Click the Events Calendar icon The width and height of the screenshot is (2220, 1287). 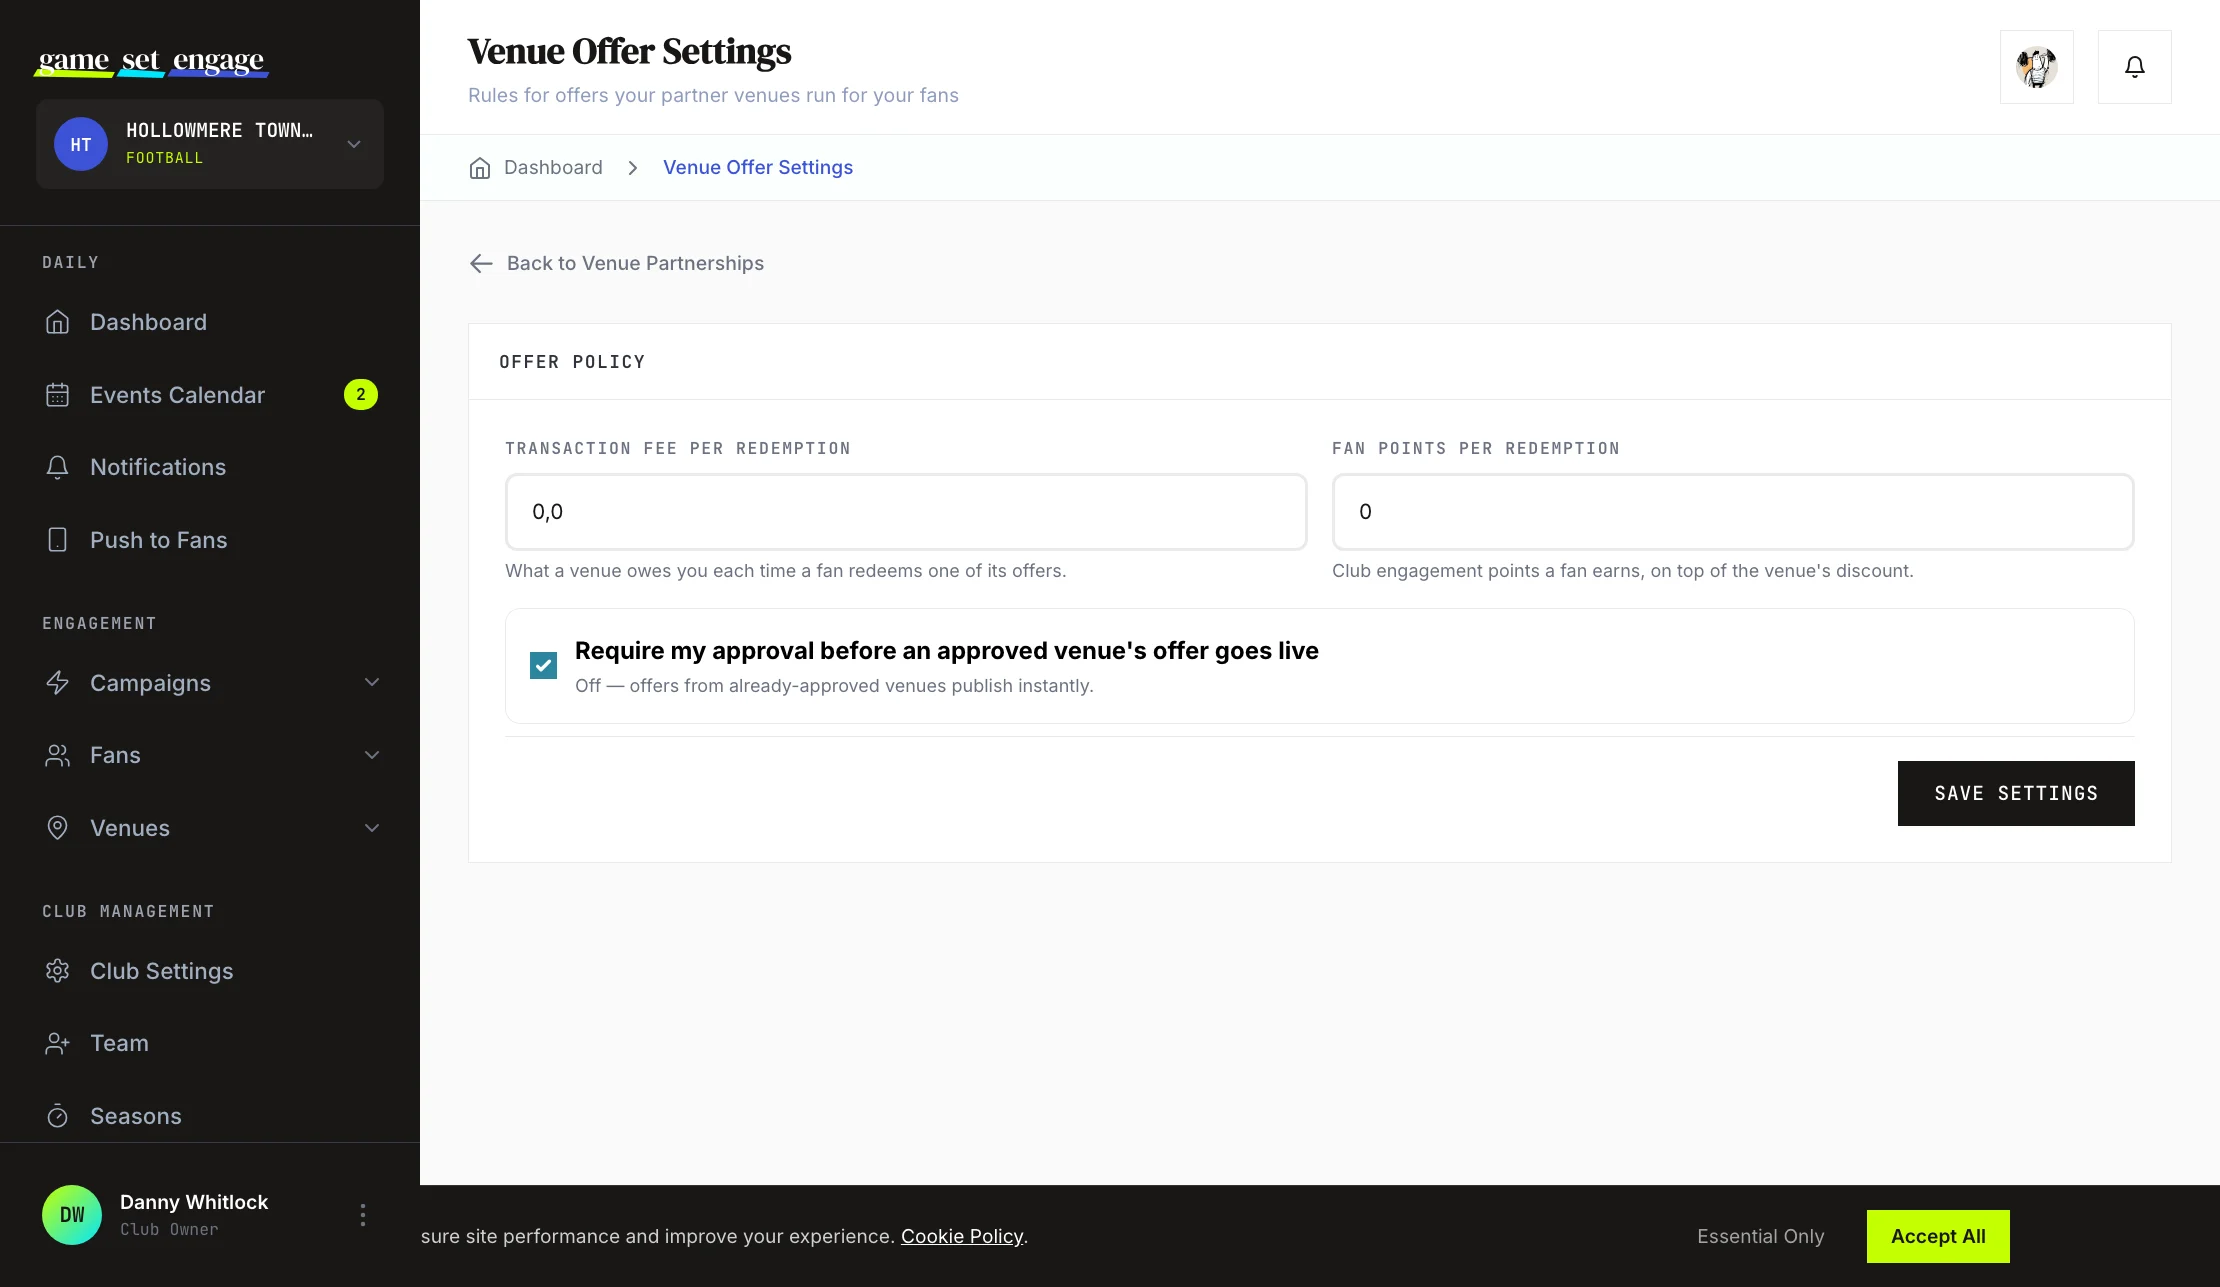point(58,395)
